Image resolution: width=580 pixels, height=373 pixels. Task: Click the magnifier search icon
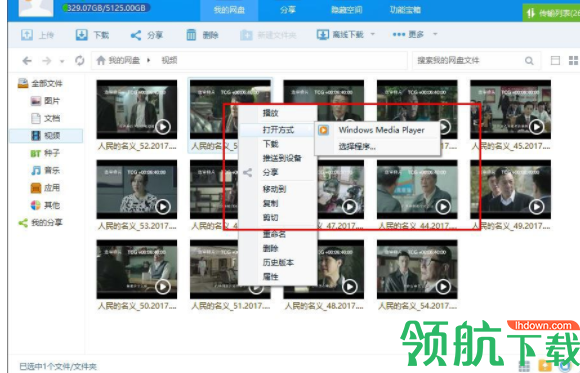pyautogui.click(x=529, y=61)
